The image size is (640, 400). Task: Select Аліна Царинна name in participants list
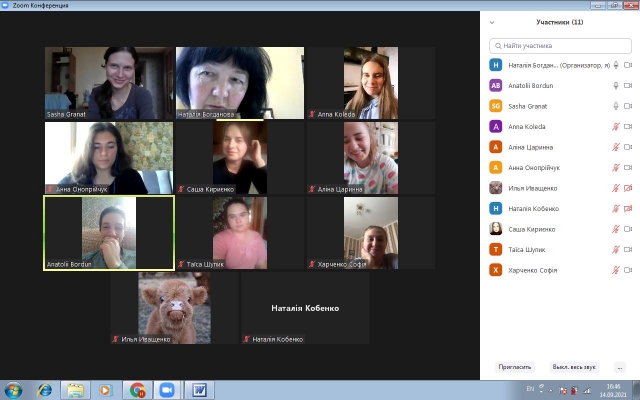531,147
